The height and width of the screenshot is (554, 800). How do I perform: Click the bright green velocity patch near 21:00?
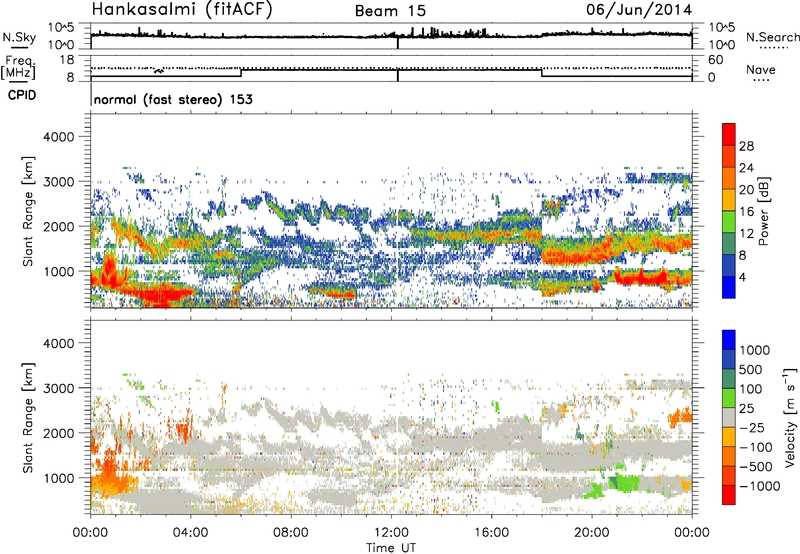point(623,483)
